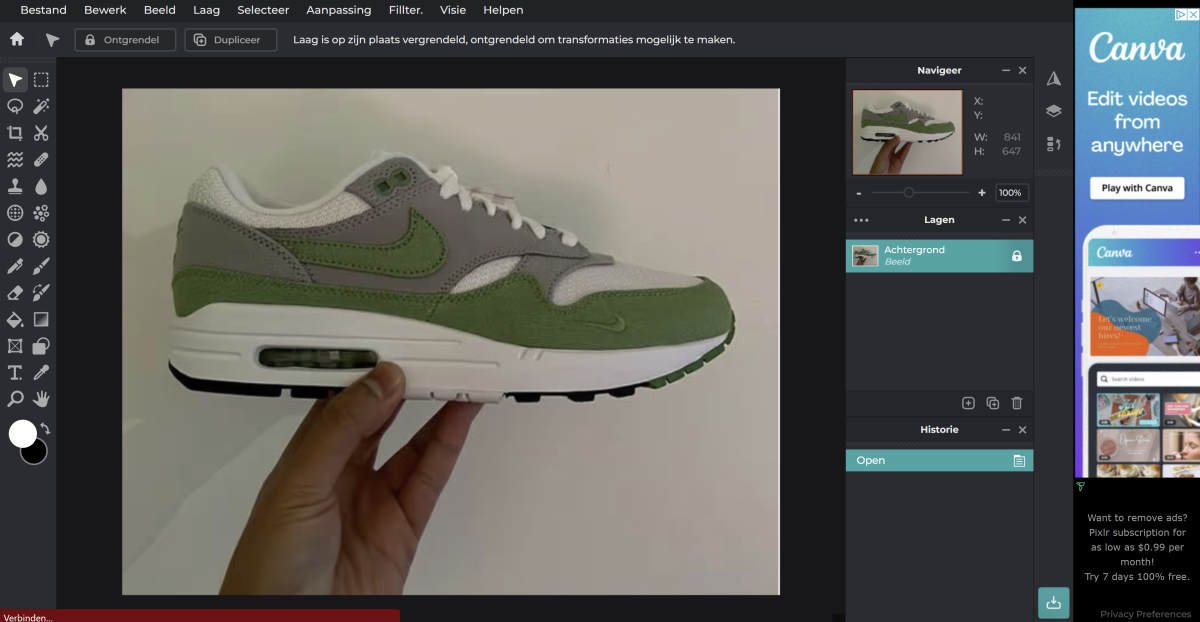Screen dimensions: 1200x622
Task: Pick the Clone Stamp tool
Action: [15, 186]
